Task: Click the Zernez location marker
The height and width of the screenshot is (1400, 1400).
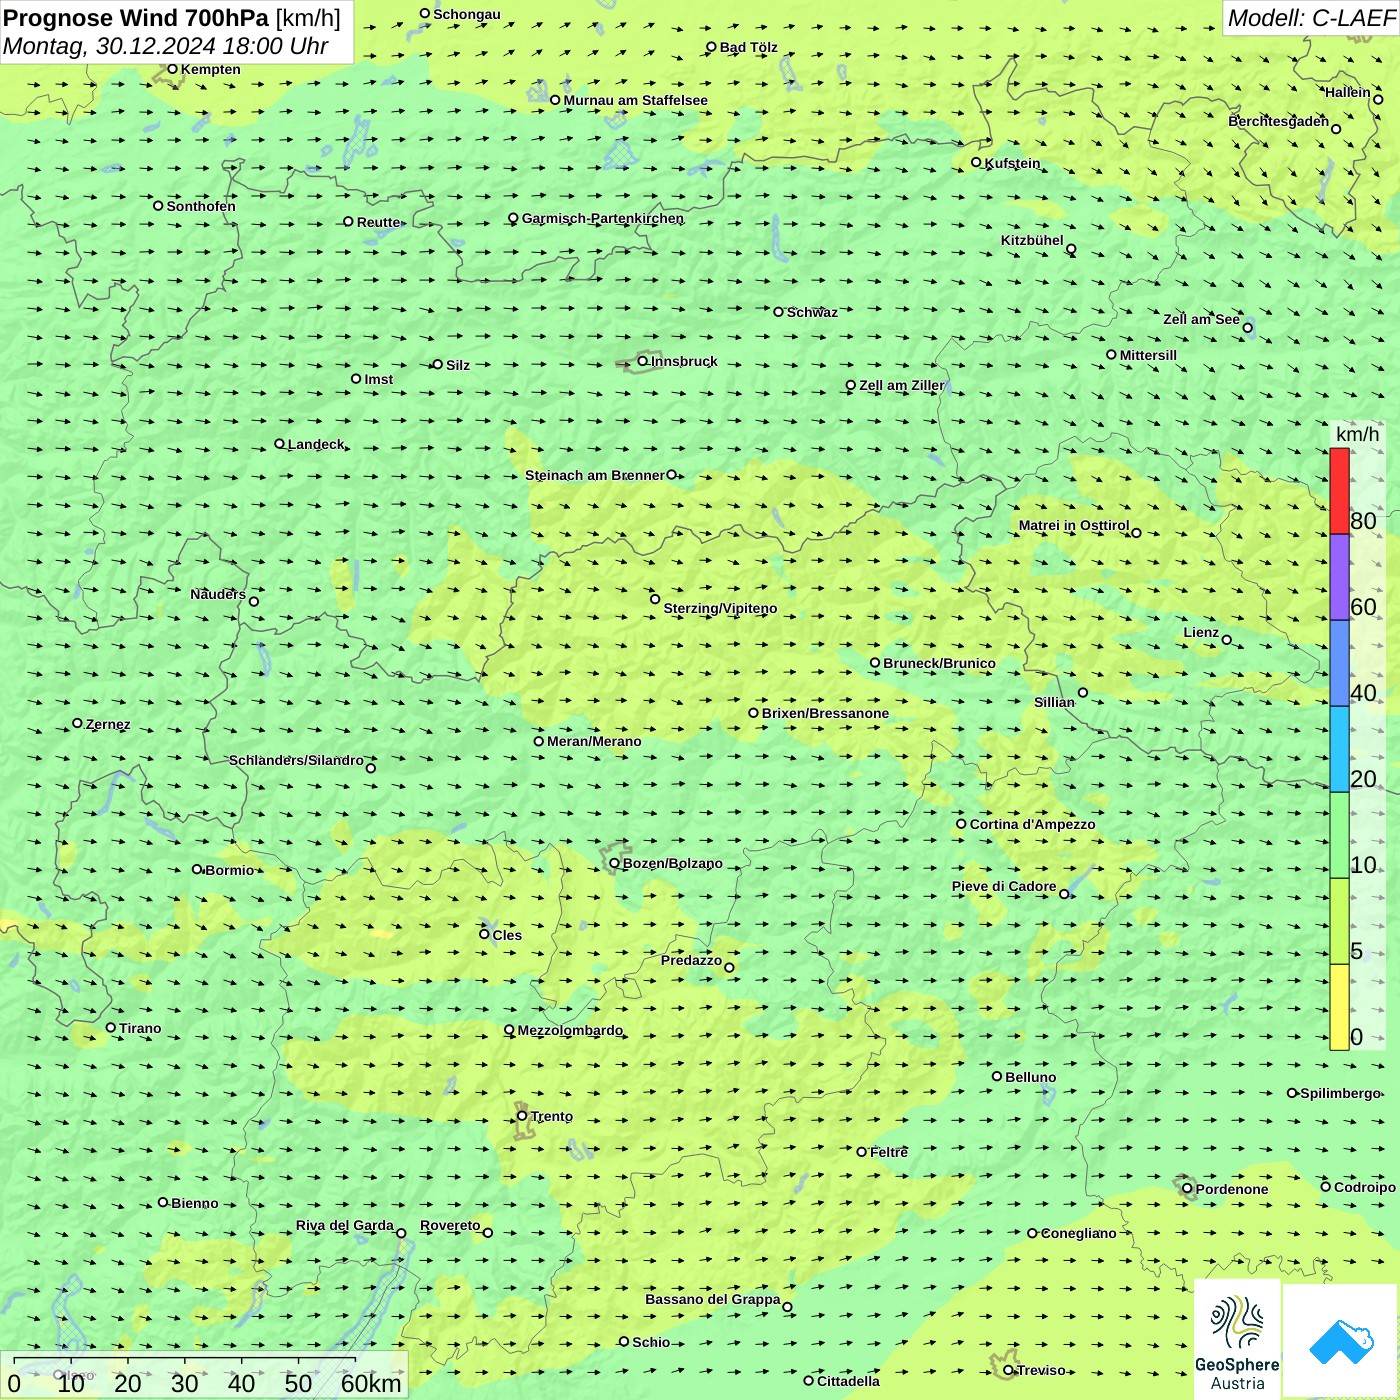Action: click(77, 723)
